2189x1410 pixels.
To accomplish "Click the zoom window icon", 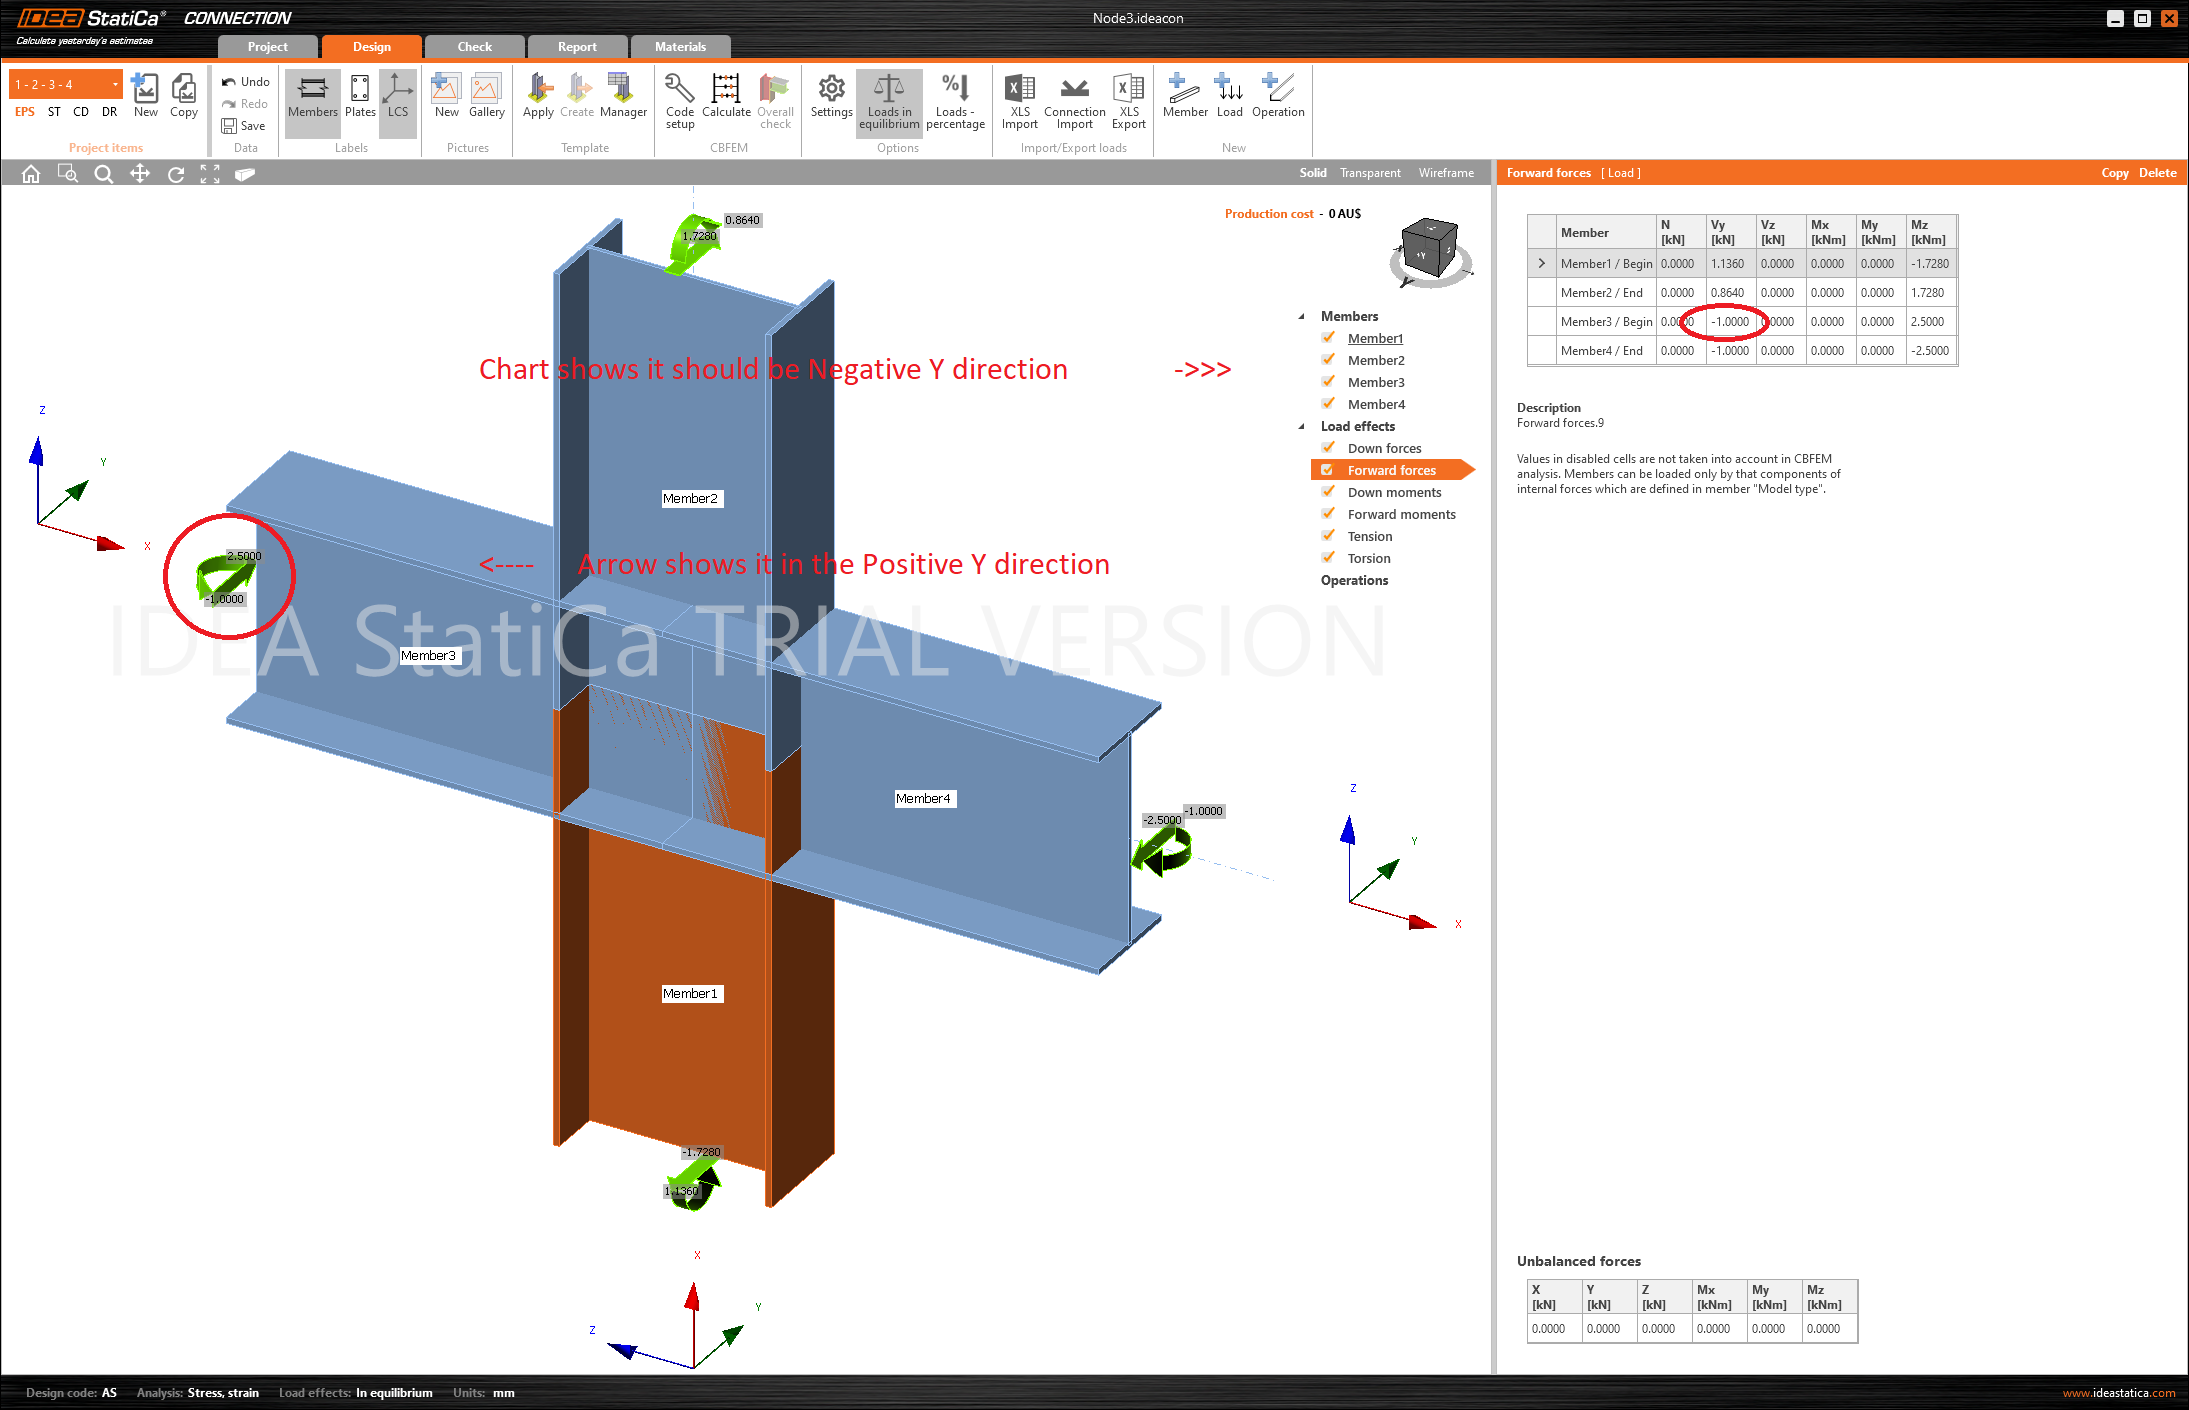I will 67,174.
